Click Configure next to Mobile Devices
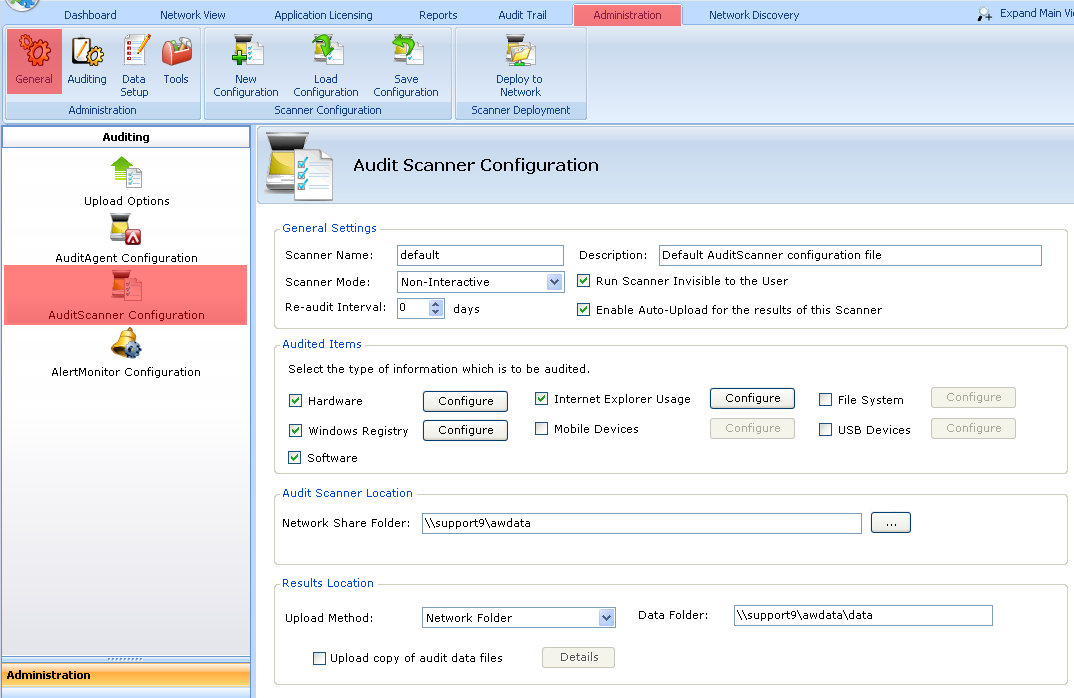This screenshot has width=1074, height=698. [x=753, y=428]
